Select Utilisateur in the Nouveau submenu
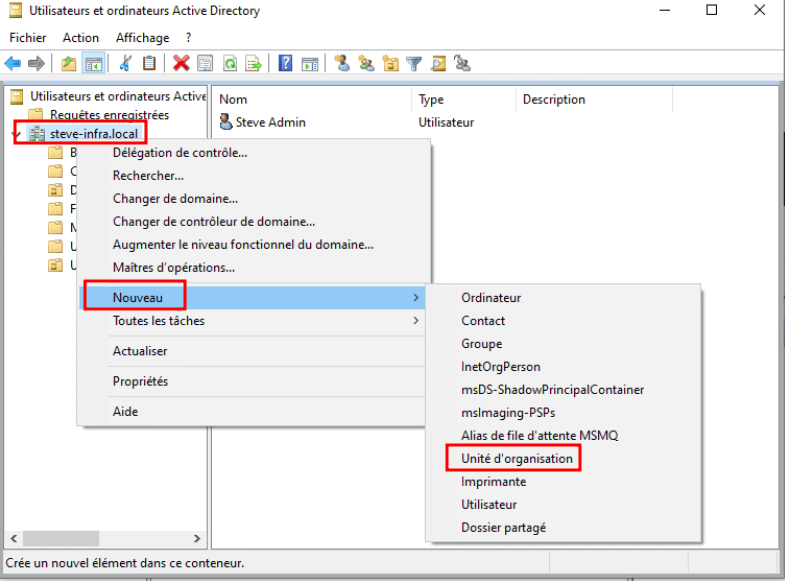The width and height of the screenshot is (785, 581). point(489,504)
